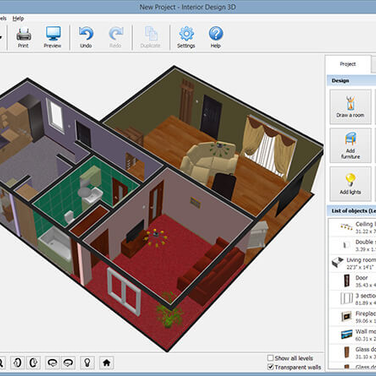The width and height of the screenshot is (376, 376).
Task: Enable the Show all levels checkbox
Action: pyautogui.click(x=270, y=358)
